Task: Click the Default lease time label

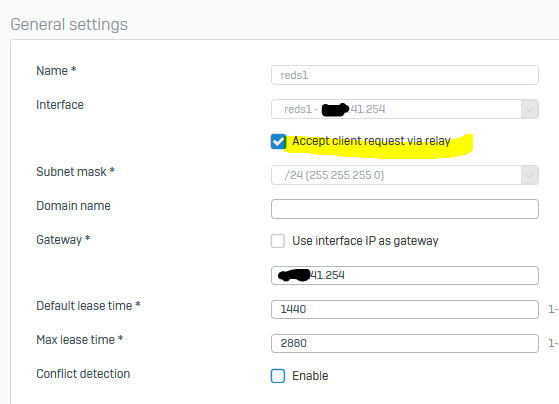Action: (x=88, y=306)
